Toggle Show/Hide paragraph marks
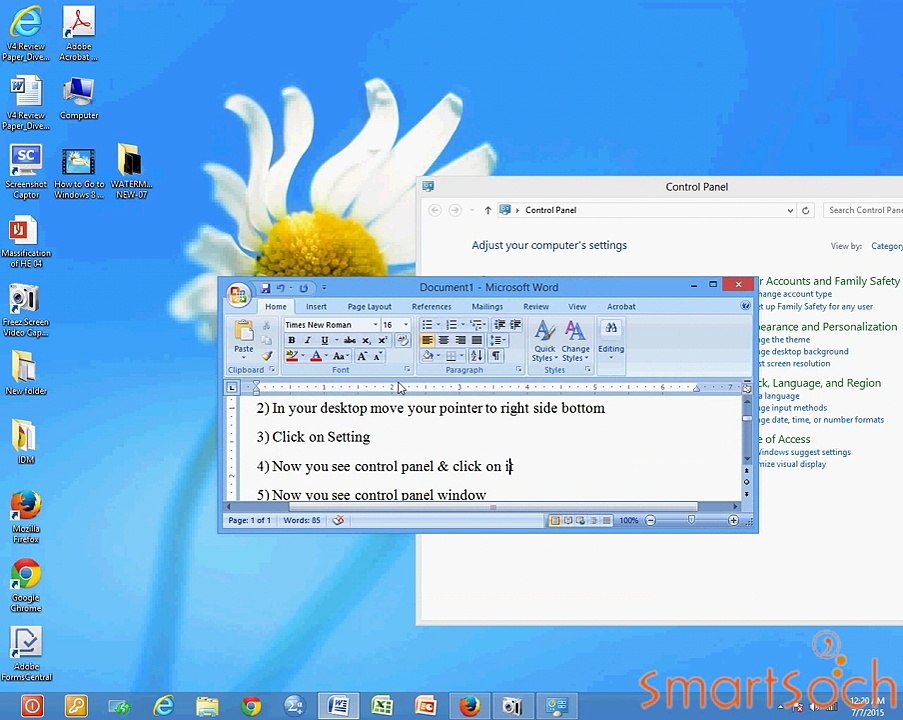Screen dimensions: 903x720 click(x=496, y=356)
